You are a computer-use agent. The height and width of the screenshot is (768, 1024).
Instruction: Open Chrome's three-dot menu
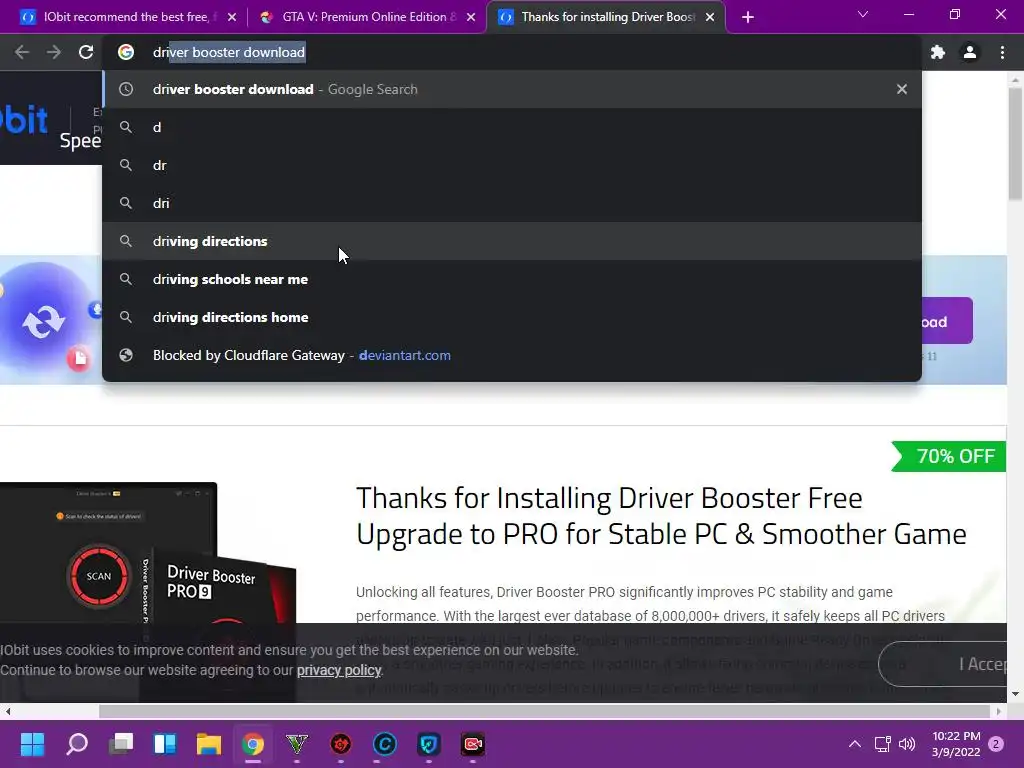tap(1002, 52)
